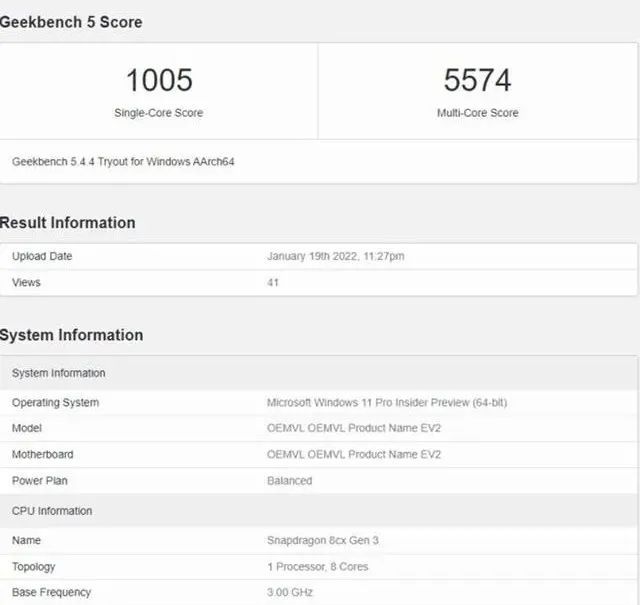Click the Views count of 41

pos(273,282)
